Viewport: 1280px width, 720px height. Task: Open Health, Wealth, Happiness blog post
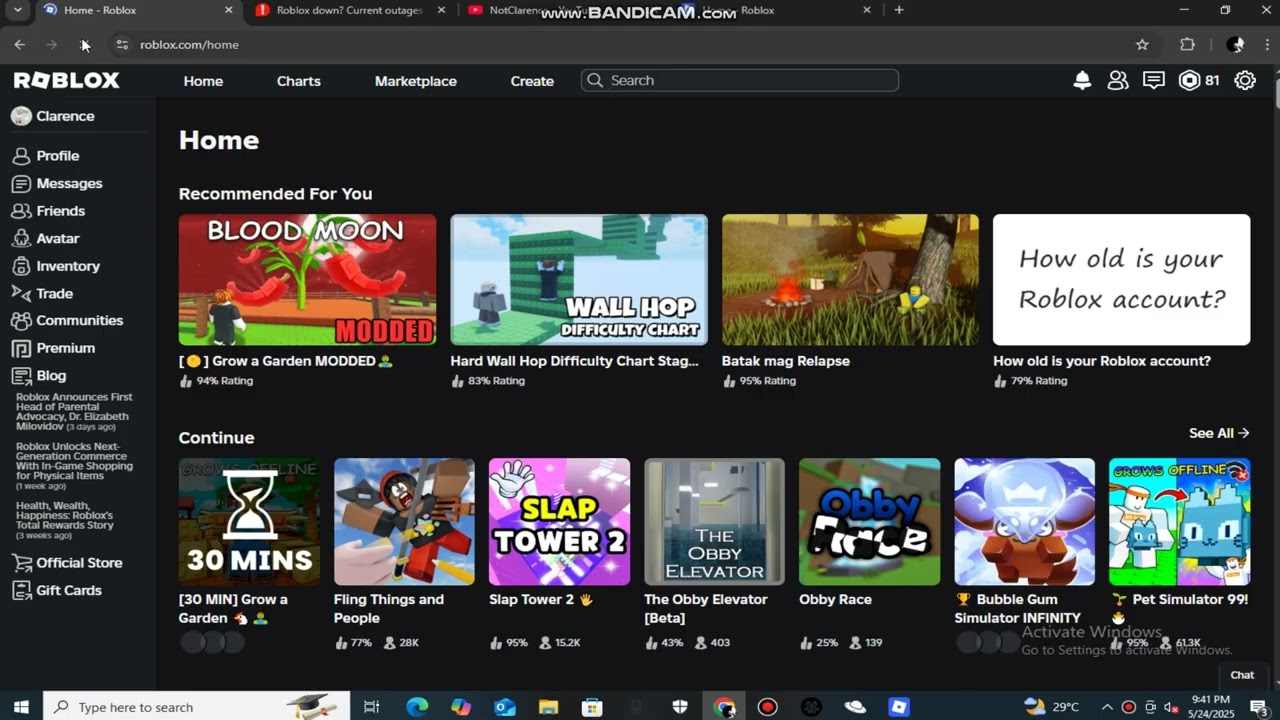(x=65, y=520)
